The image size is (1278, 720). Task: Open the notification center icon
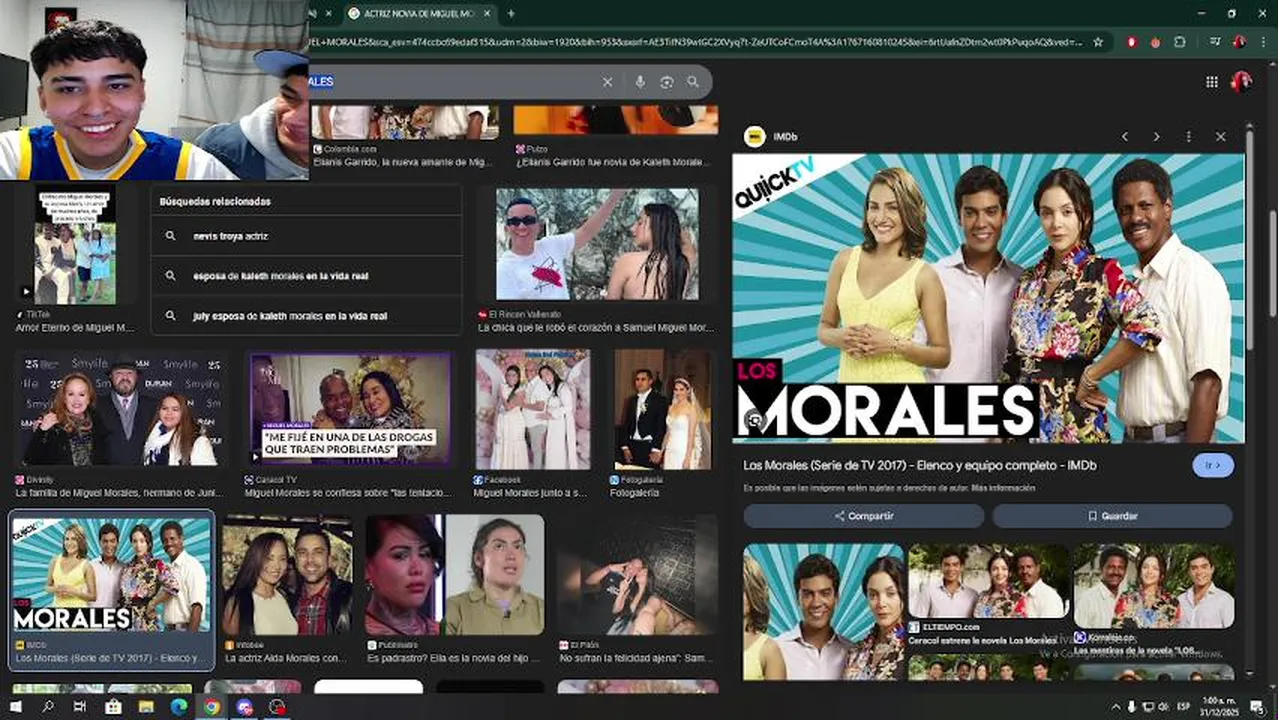point(1258,707)
